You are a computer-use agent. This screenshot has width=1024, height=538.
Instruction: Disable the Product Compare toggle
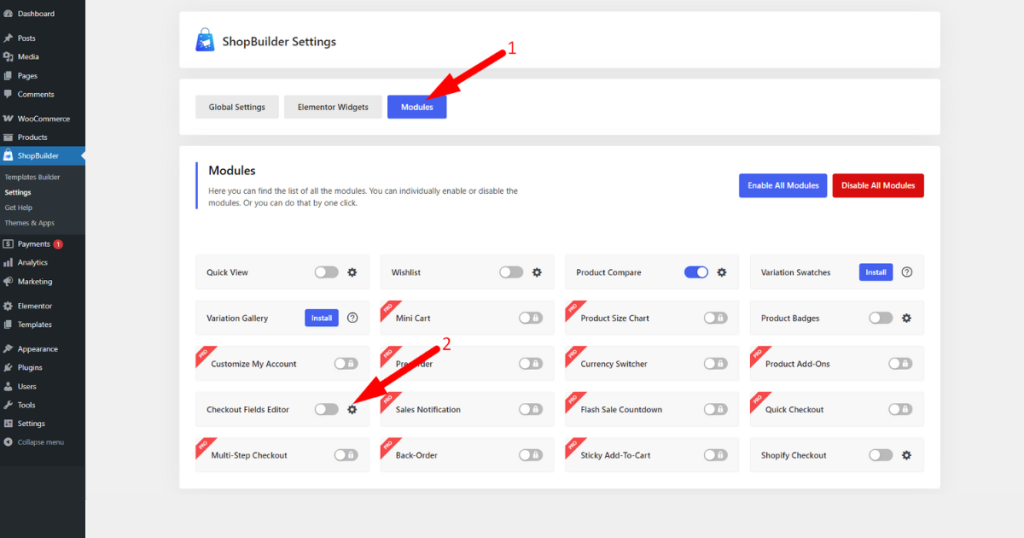tap(696, 272)
